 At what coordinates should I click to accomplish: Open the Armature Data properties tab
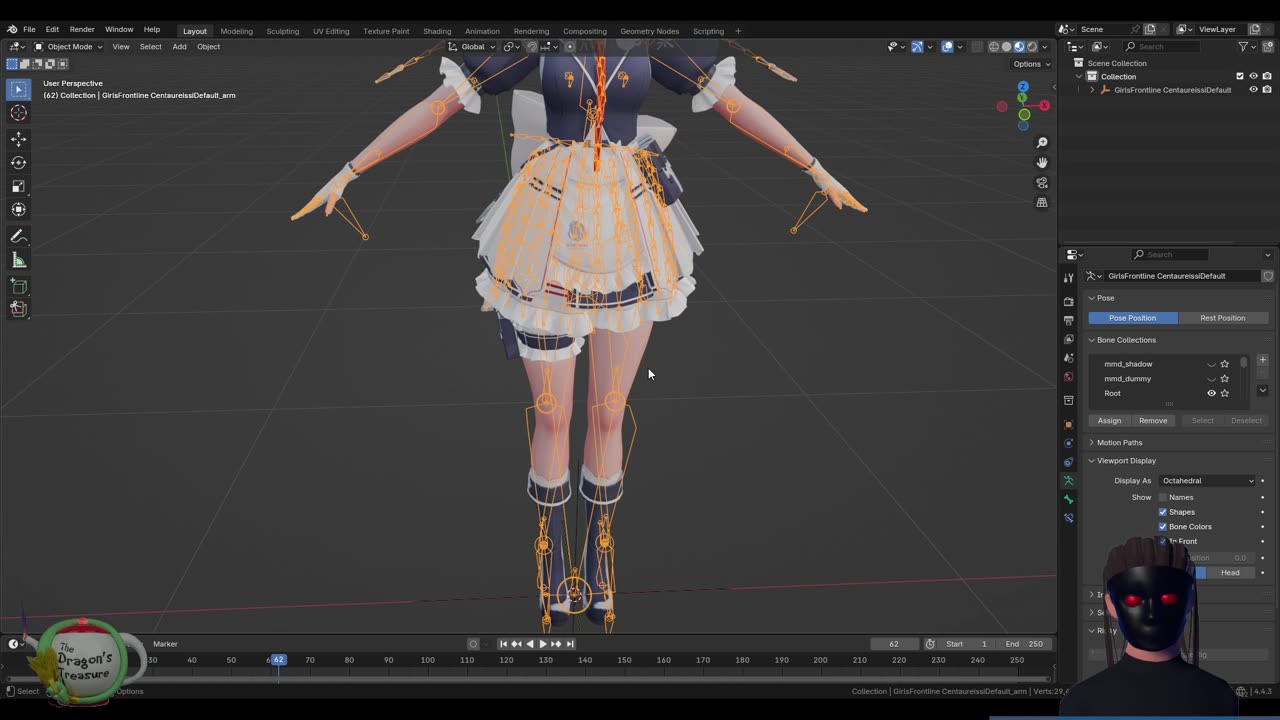pos(1068,481)
